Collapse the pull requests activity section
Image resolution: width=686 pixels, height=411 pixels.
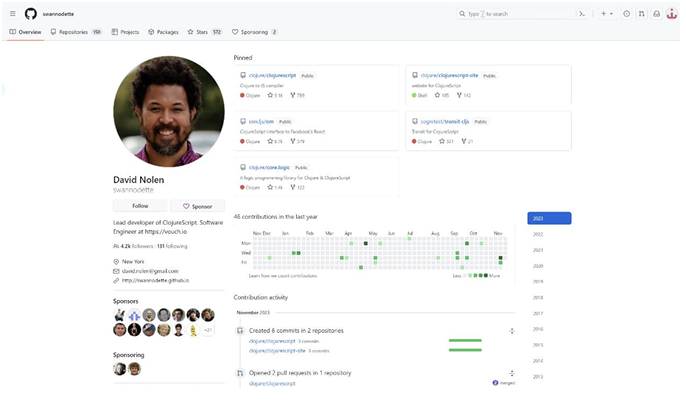pos(512,372)
